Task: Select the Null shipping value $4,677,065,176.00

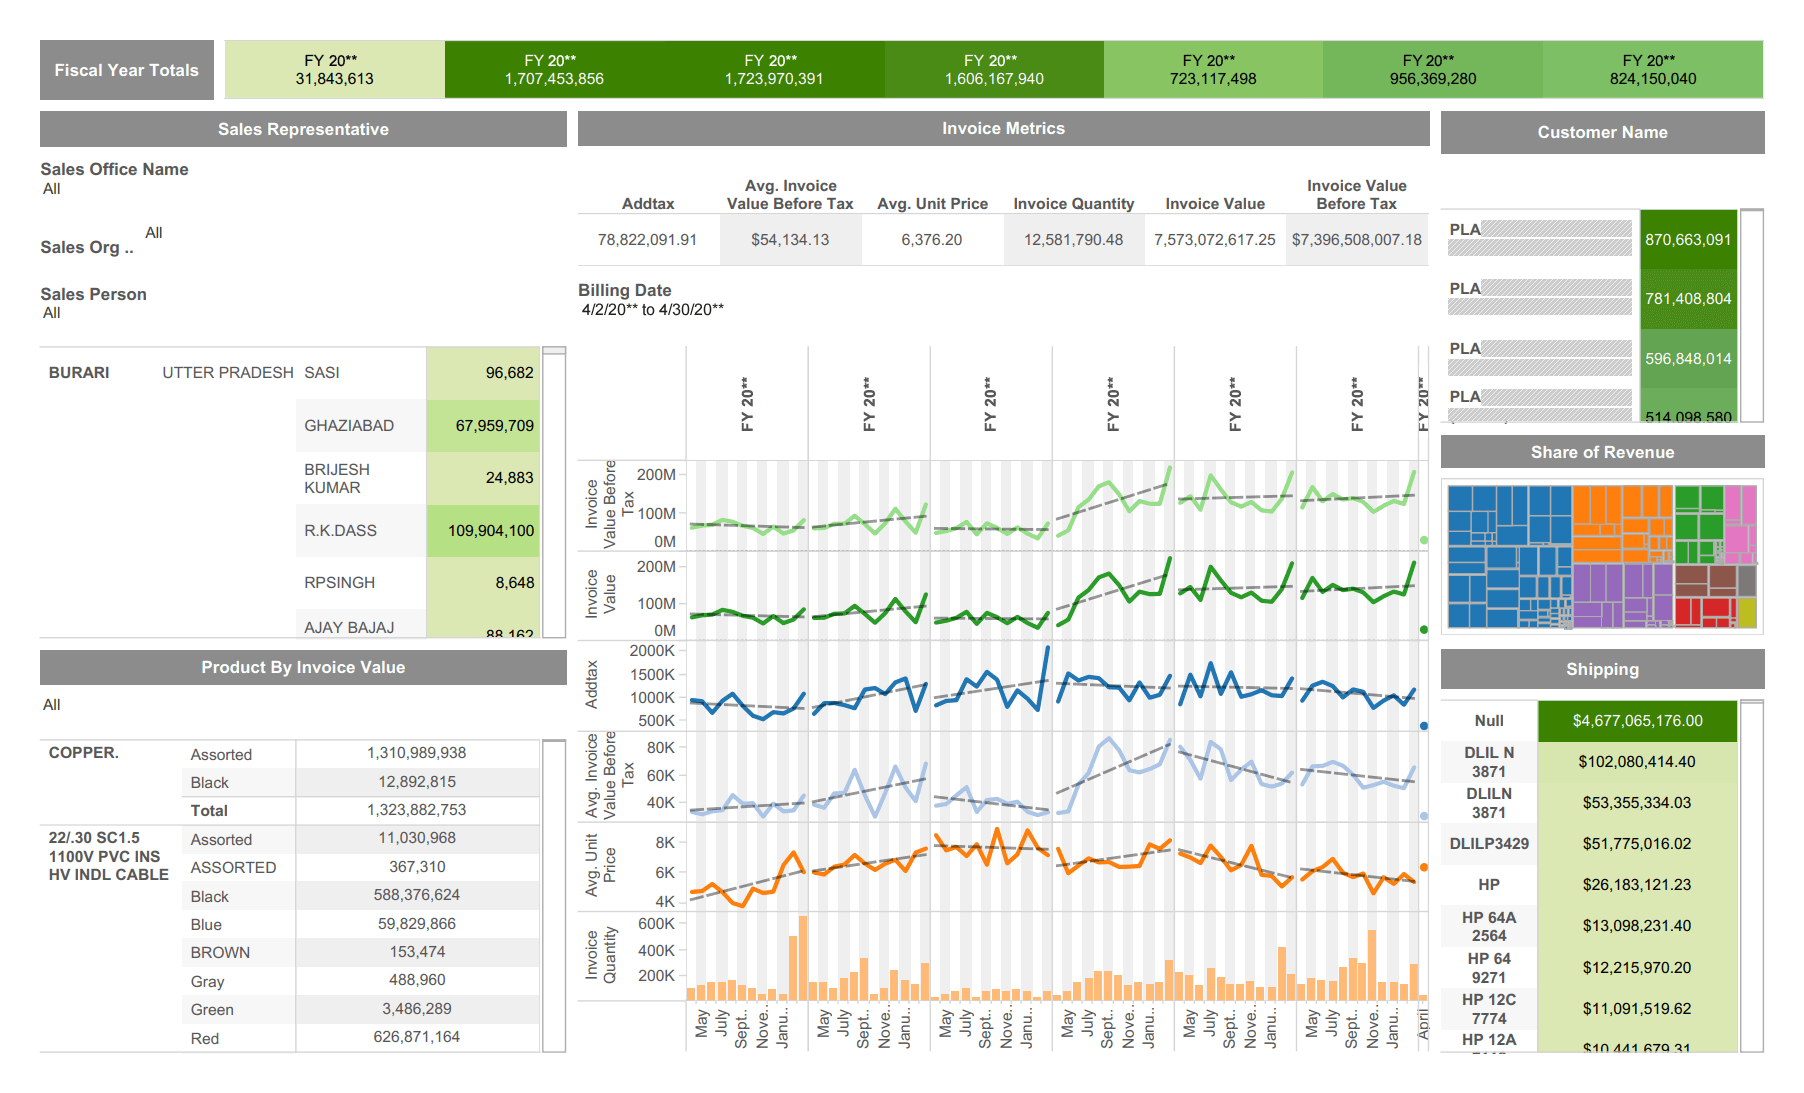Action: [x=1638, y=721]
